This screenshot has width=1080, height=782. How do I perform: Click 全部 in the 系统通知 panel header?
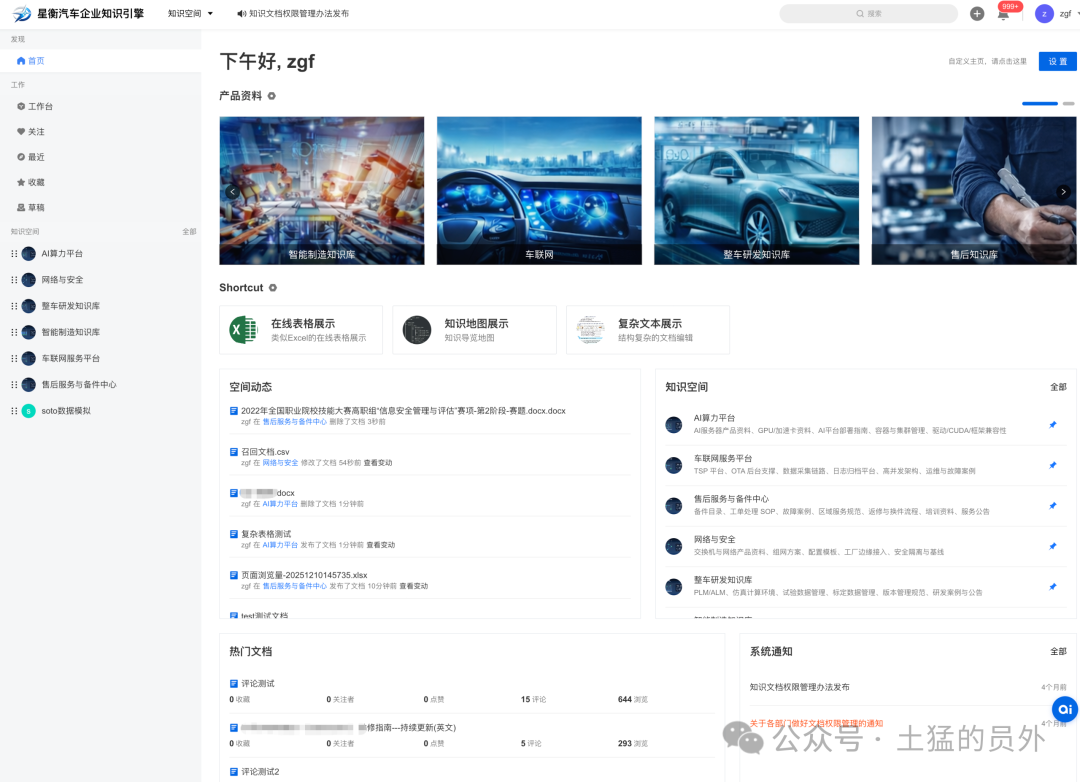coord(1058,652)
